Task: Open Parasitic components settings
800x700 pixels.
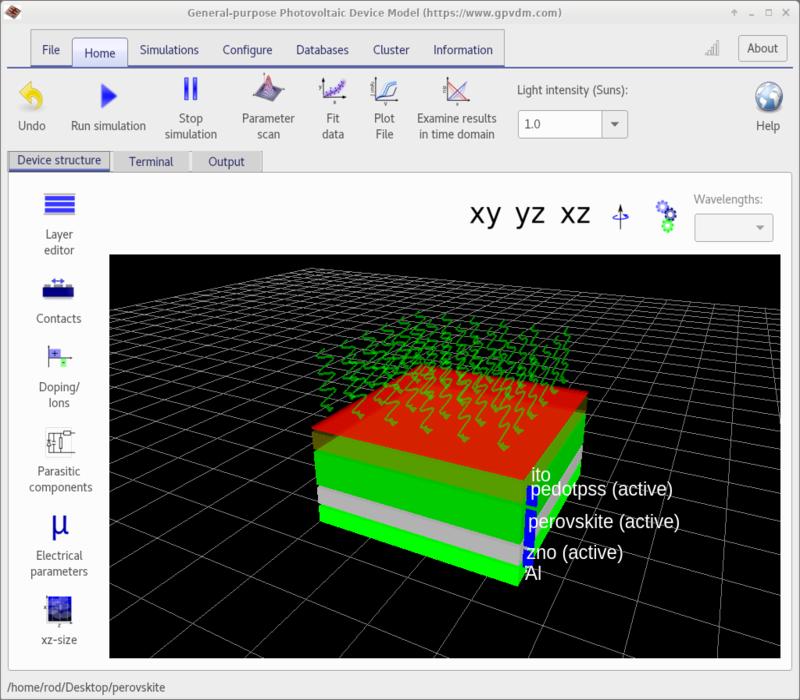Action: tap(59, 442)
